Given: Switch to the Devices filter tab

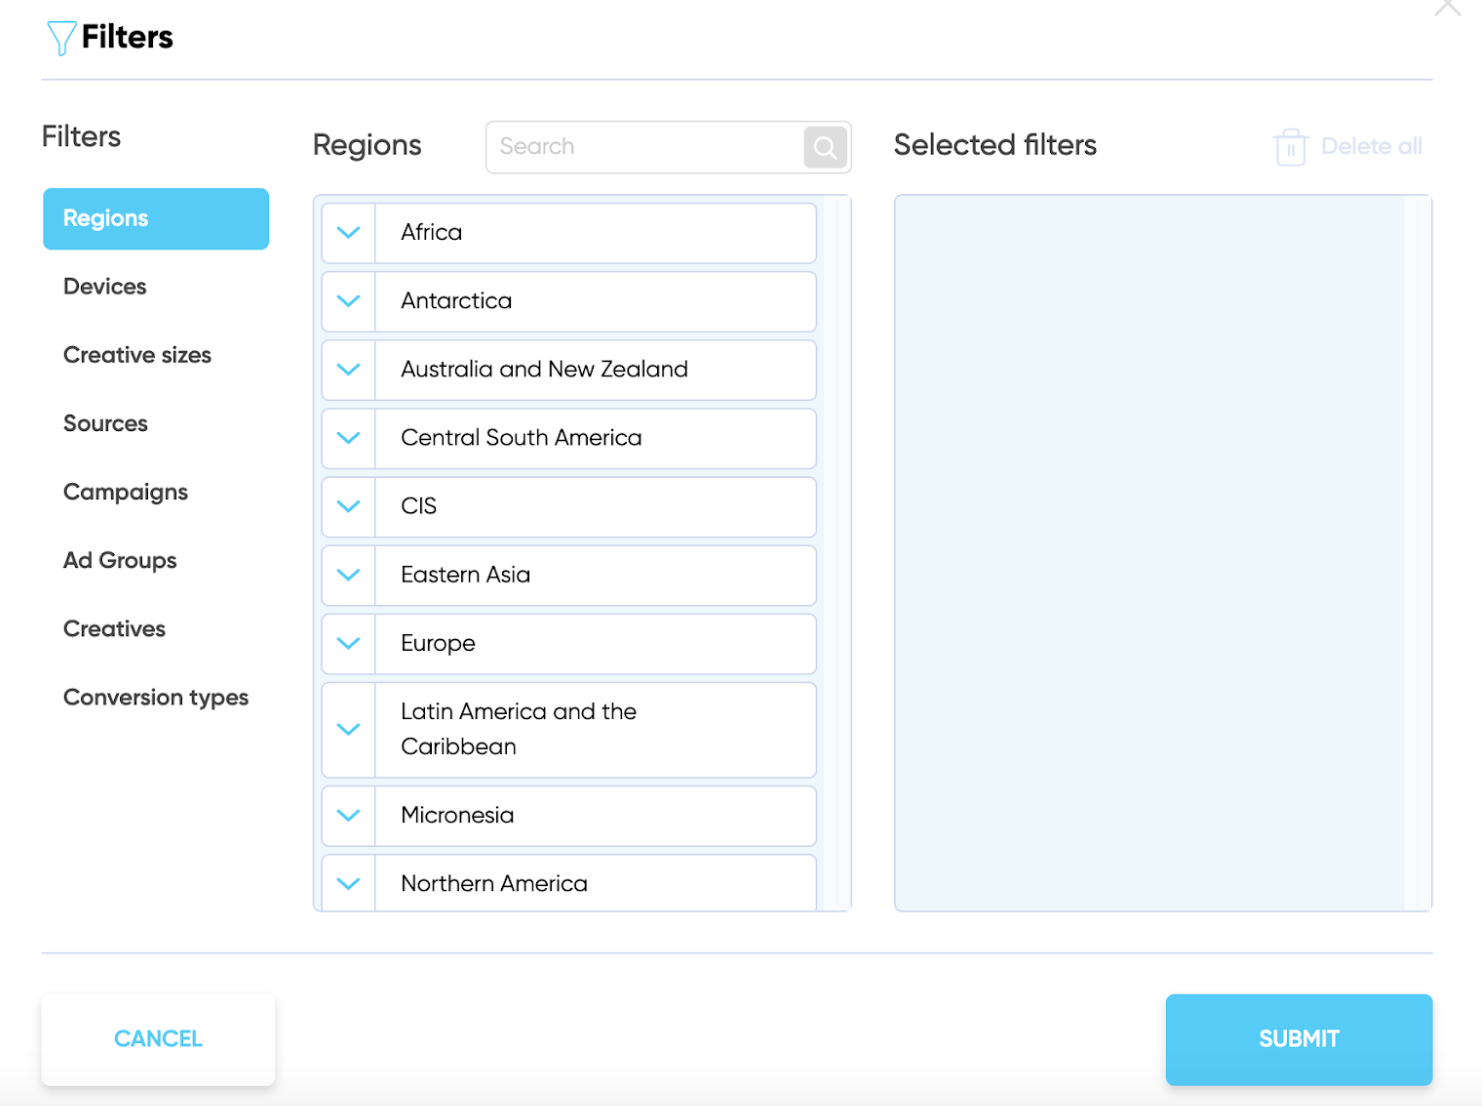Looking at the screenshot, I should (x=105, y=287).
